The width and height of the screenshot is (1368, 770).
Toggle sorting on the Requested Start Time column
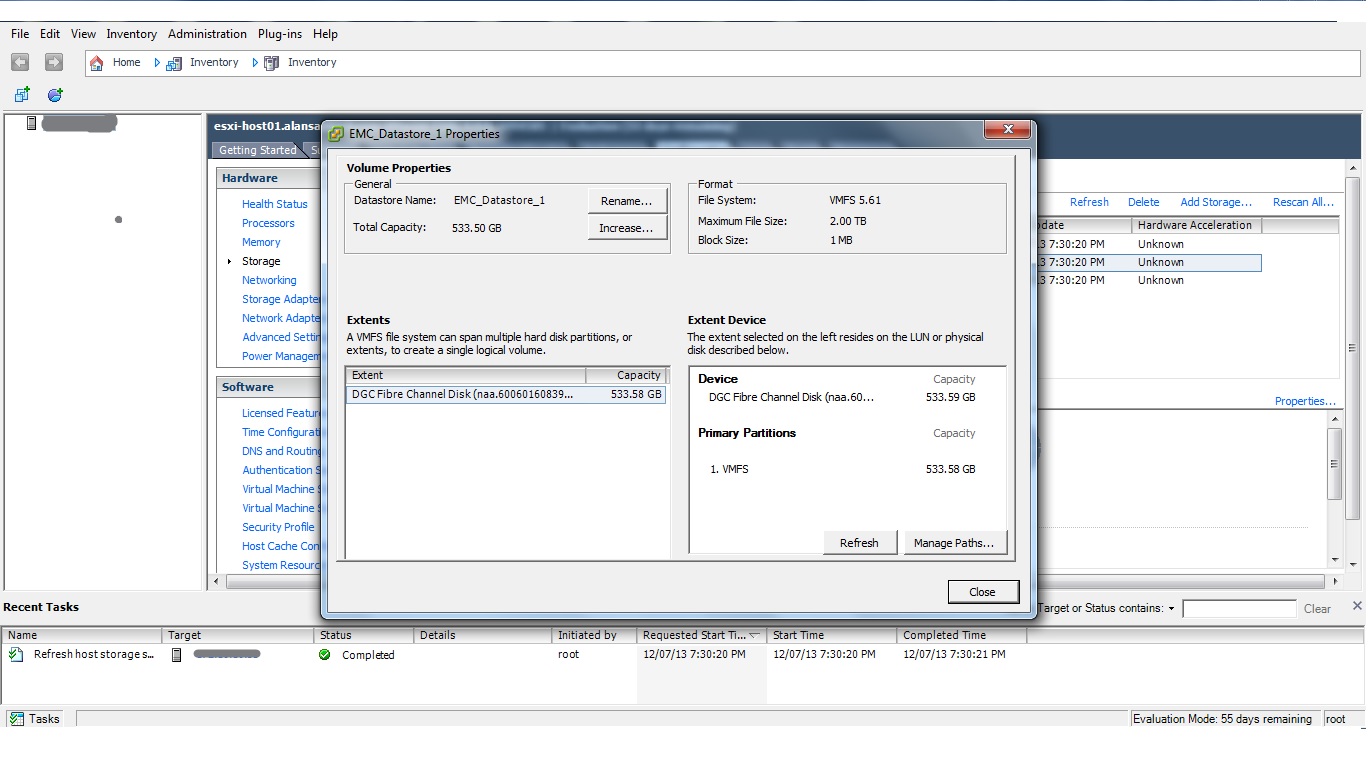coord(700,635)
